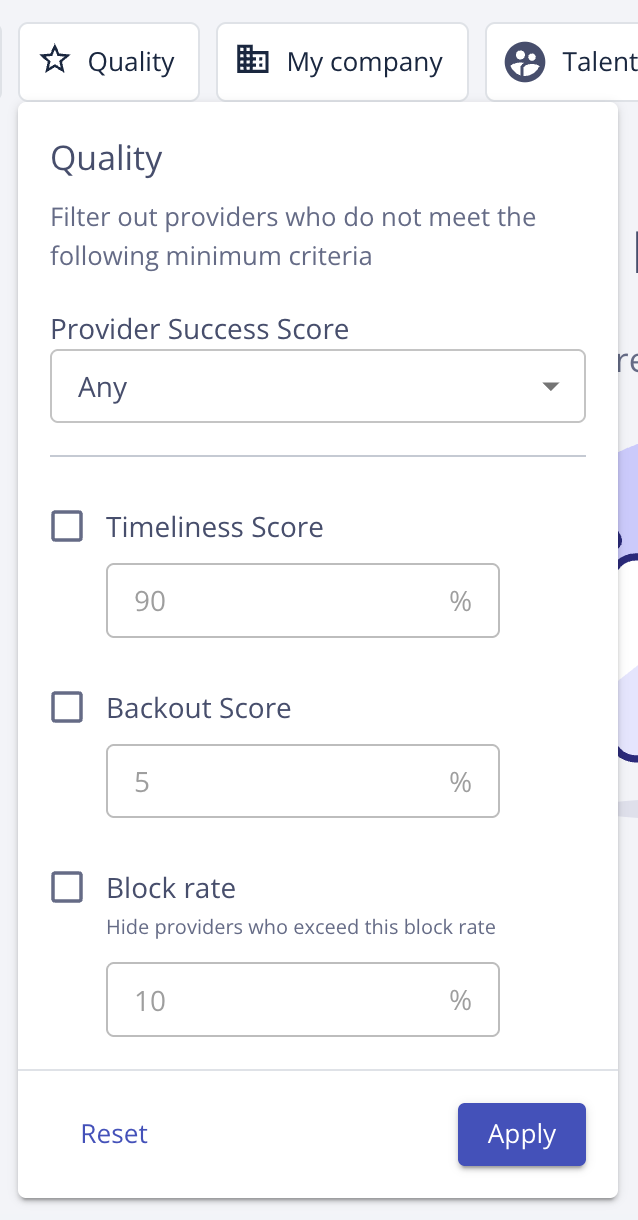Click the Block rate label text
Image resolution: width=638 pixels, height=1220 pixels.
pos(171,888)
